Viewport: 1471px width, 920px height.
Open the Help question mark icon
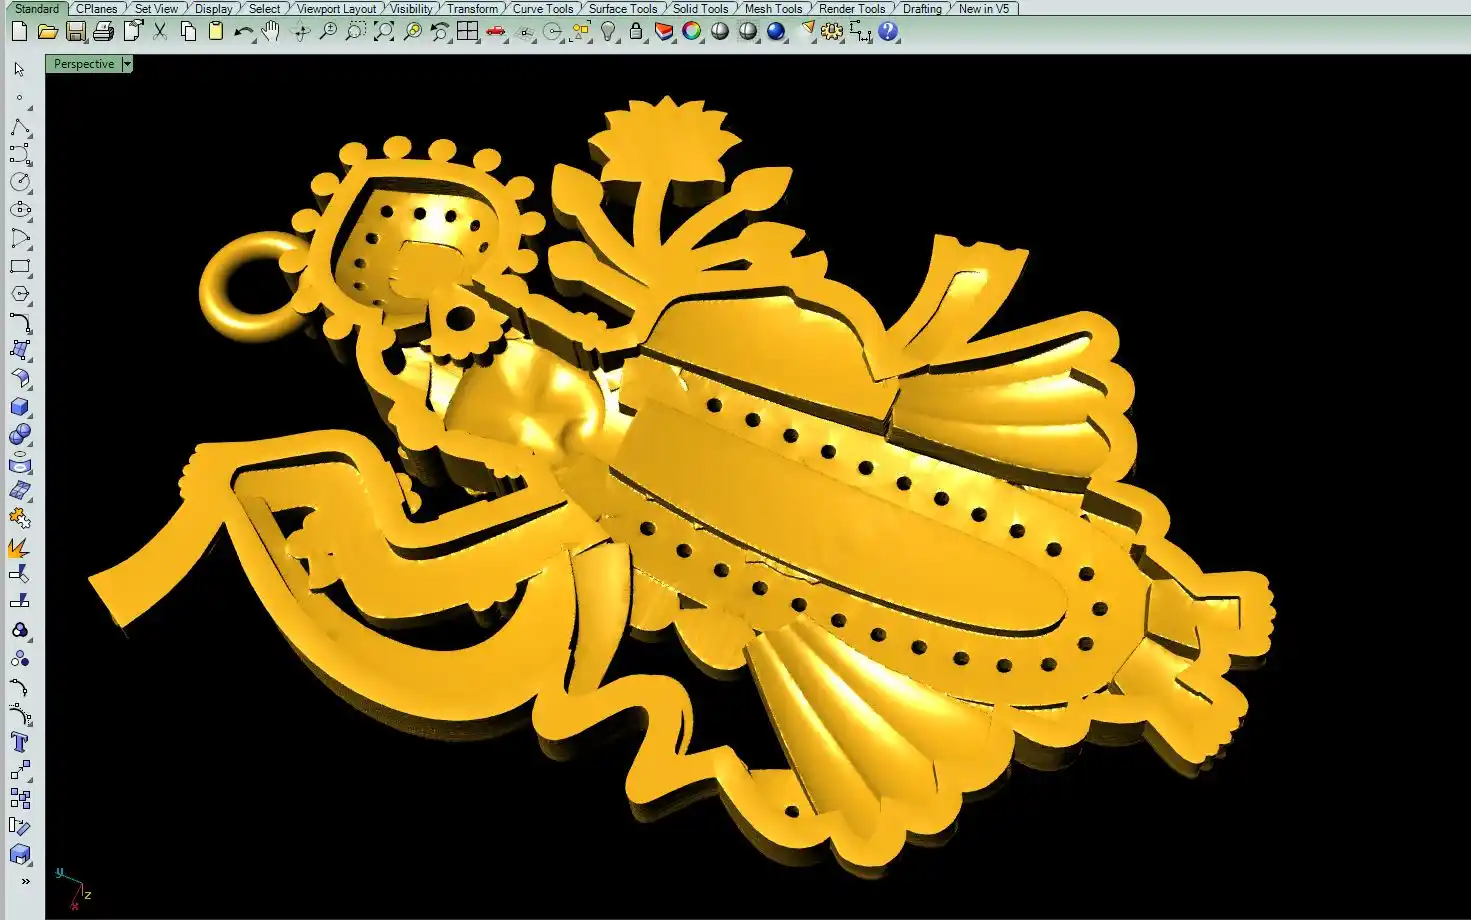click(x=888, y=32)
